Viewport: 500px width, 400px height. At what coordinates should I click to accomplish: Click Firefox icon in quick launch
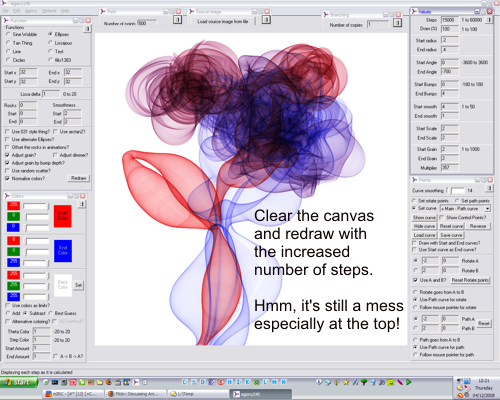[109, 382]
